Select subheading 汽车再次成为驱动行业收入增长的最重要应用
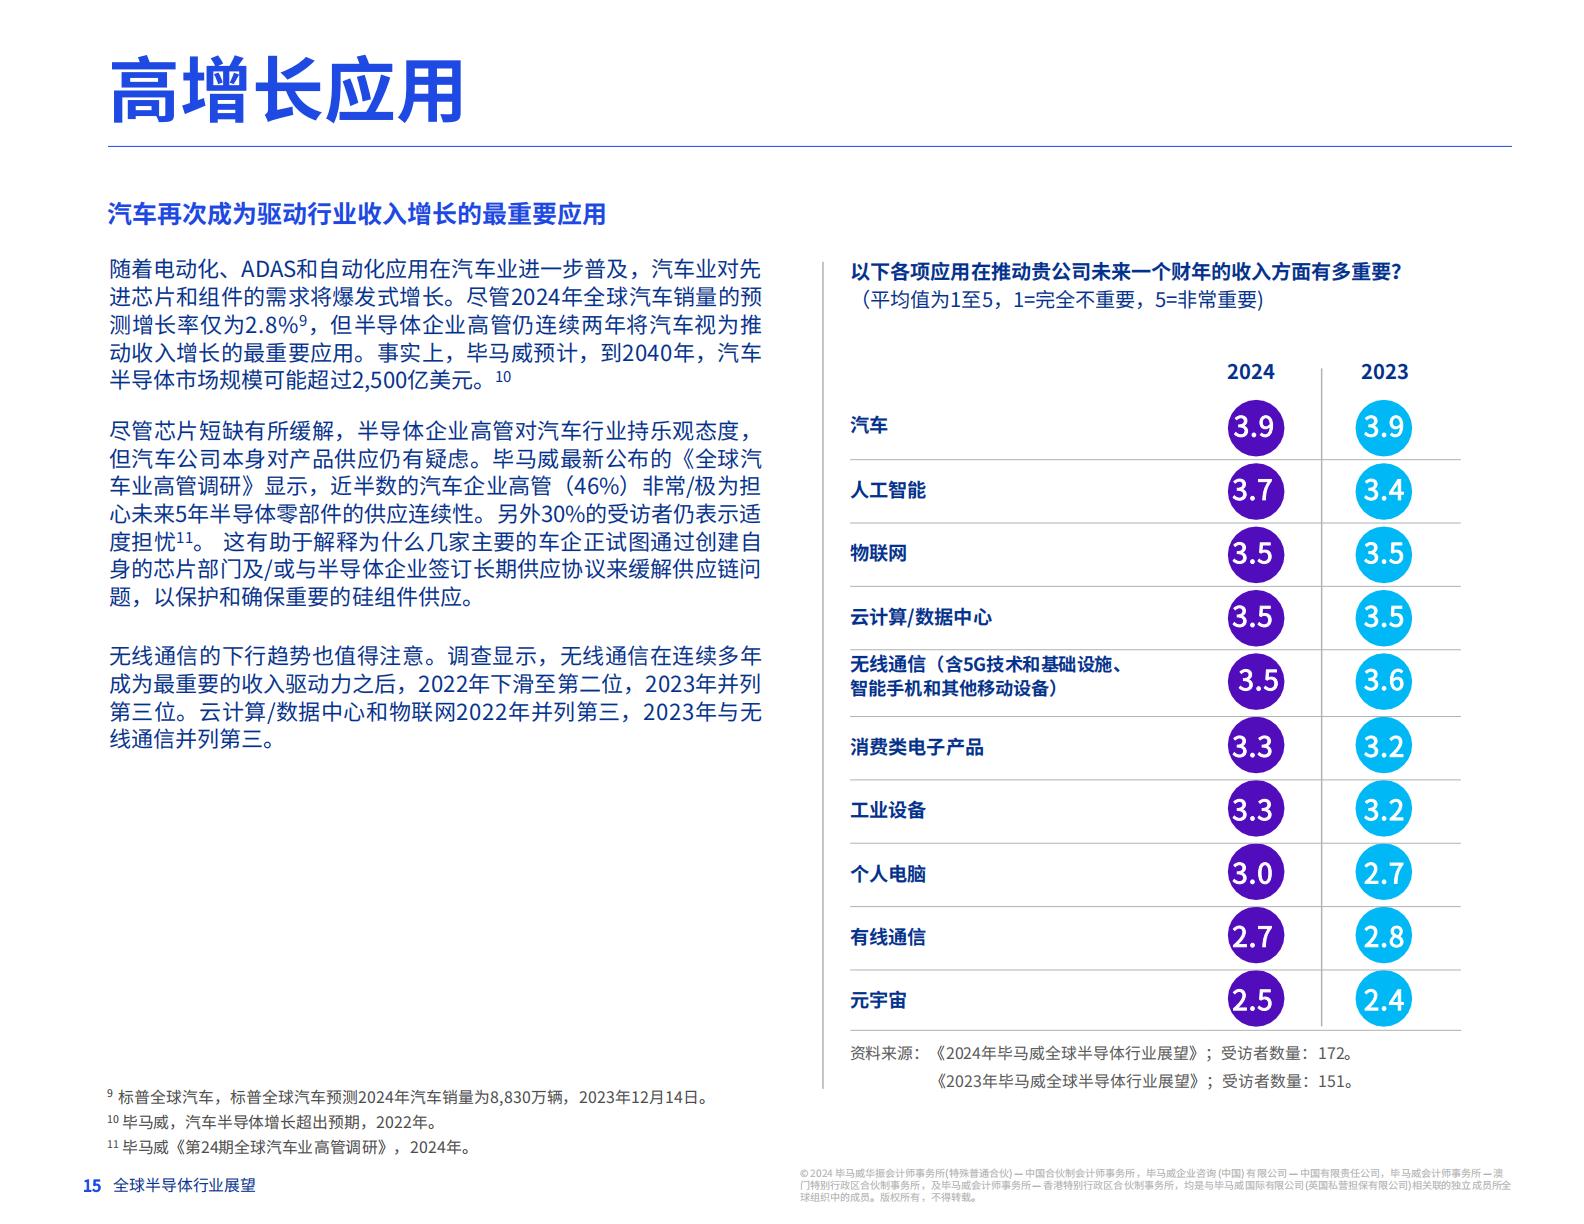The image size is (1584, 1224). coord(357,214)
